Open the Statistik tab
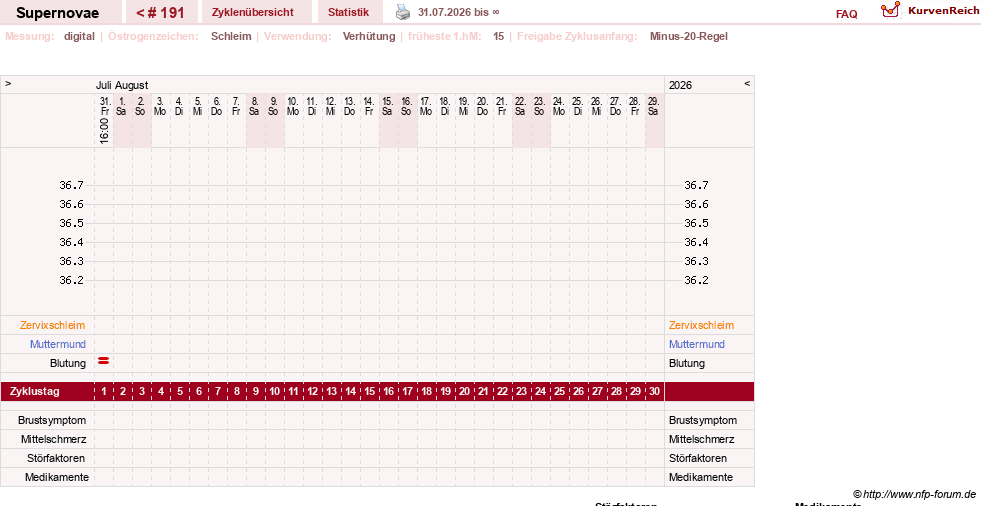The height and width of the screenshot is (506, 981). click(348, 12)
